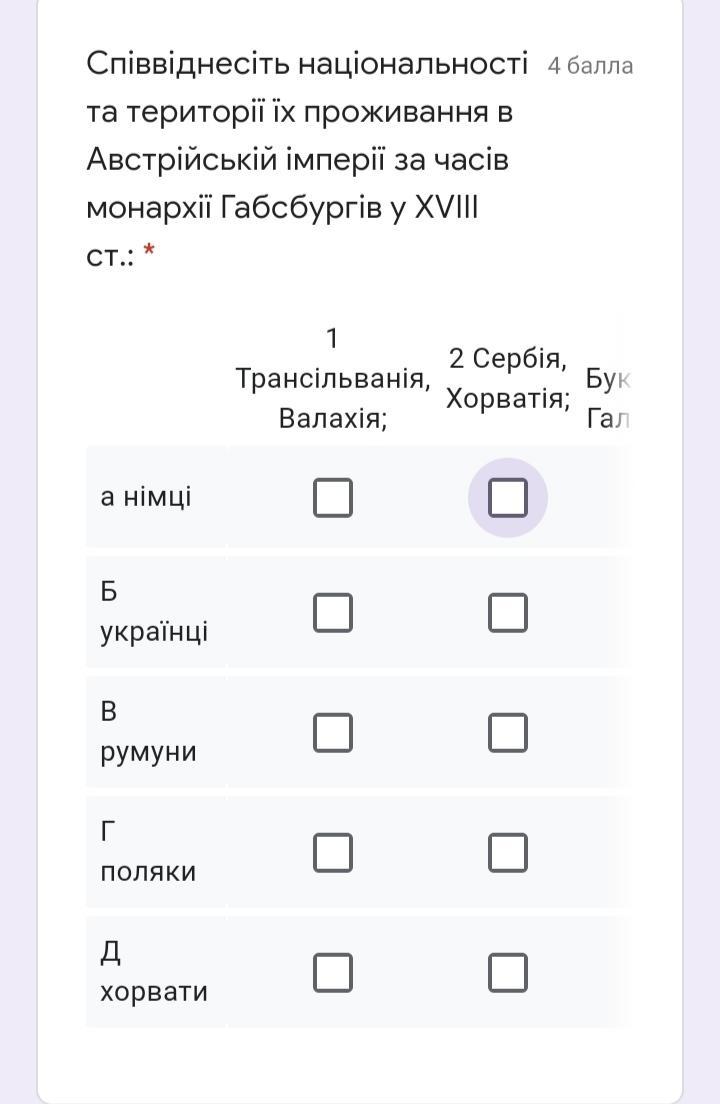Mark поляки checkbox under Сербія, Хорватія
The image size is (720, 1104).
click(x=508, y=852)
